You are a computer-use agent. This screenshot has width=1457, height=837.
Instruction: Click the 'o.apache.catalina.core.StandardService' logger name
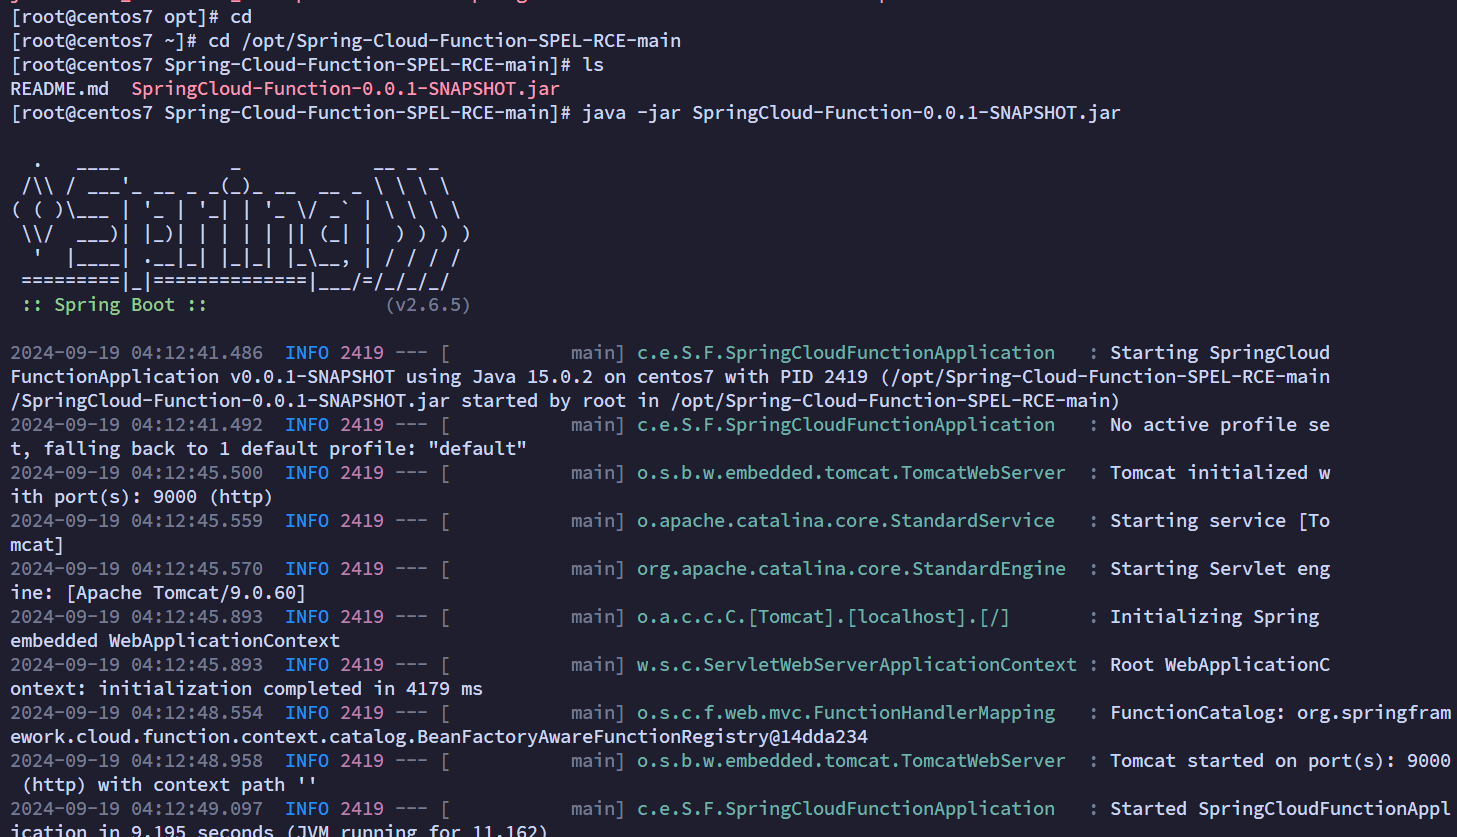[x=846, y=520]
